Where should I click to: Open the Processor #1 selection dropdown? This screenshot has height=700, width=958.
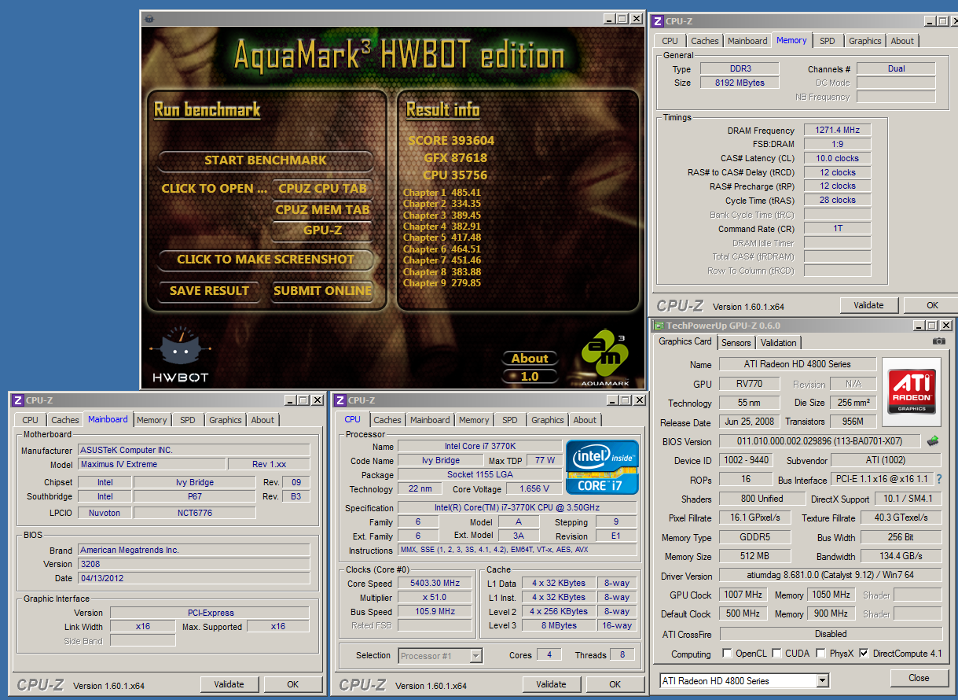476,656
